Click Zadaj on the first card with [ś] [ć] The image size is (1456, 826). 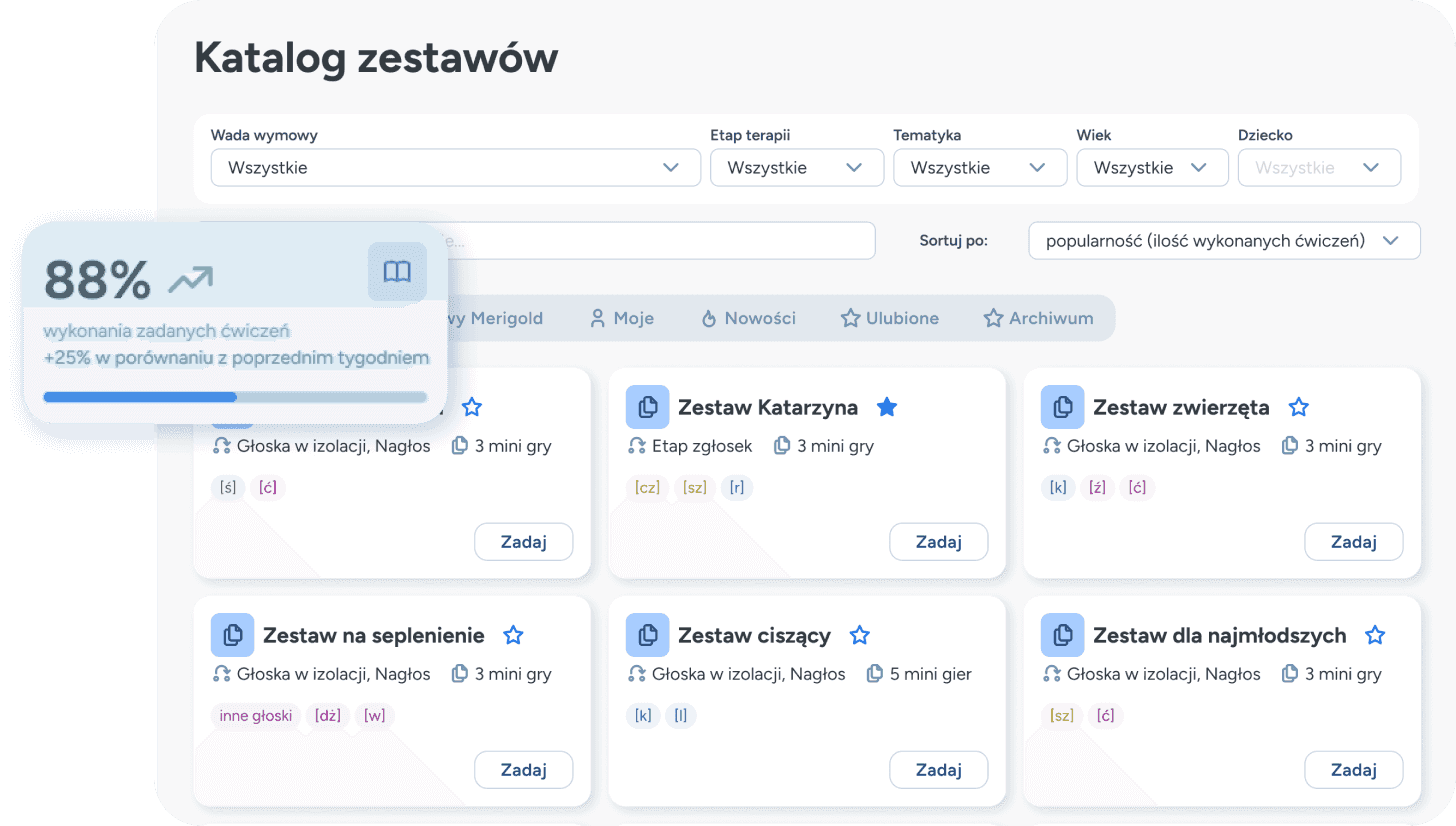(523, 542)
